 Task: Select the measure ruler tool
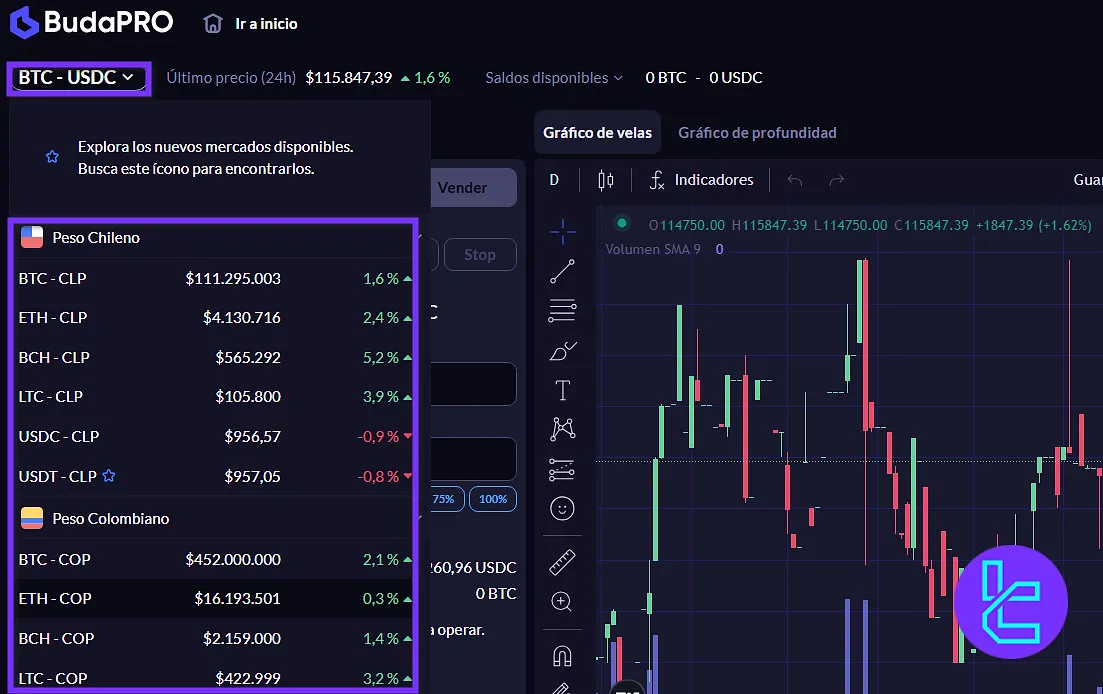[562, 561]
